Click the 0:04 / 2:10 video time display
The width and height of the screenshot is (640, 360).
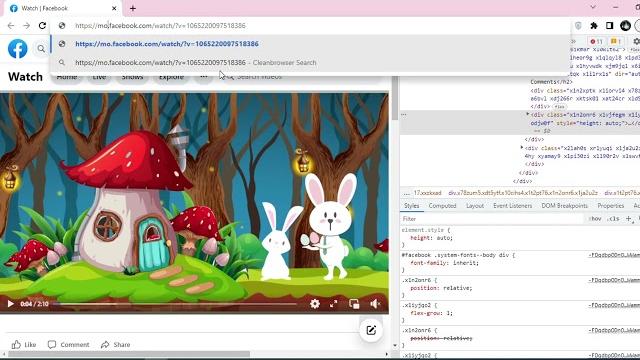[x=34, y=304]
